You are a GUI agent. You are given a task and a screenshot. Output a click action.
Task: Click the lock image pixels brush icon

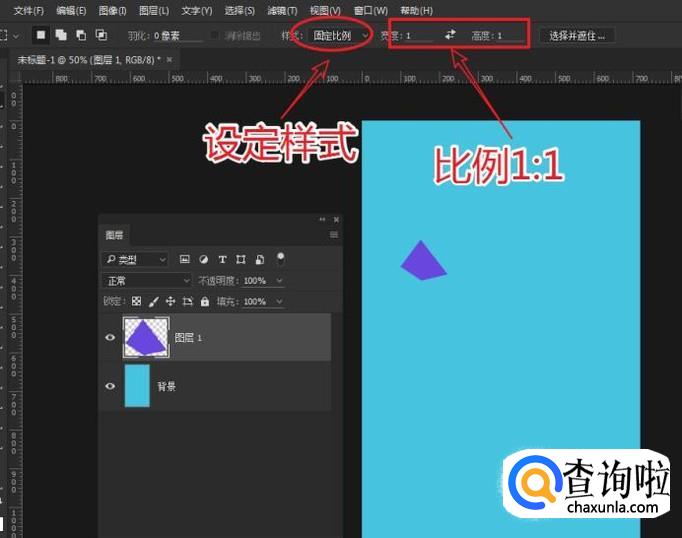coord(154,301)
